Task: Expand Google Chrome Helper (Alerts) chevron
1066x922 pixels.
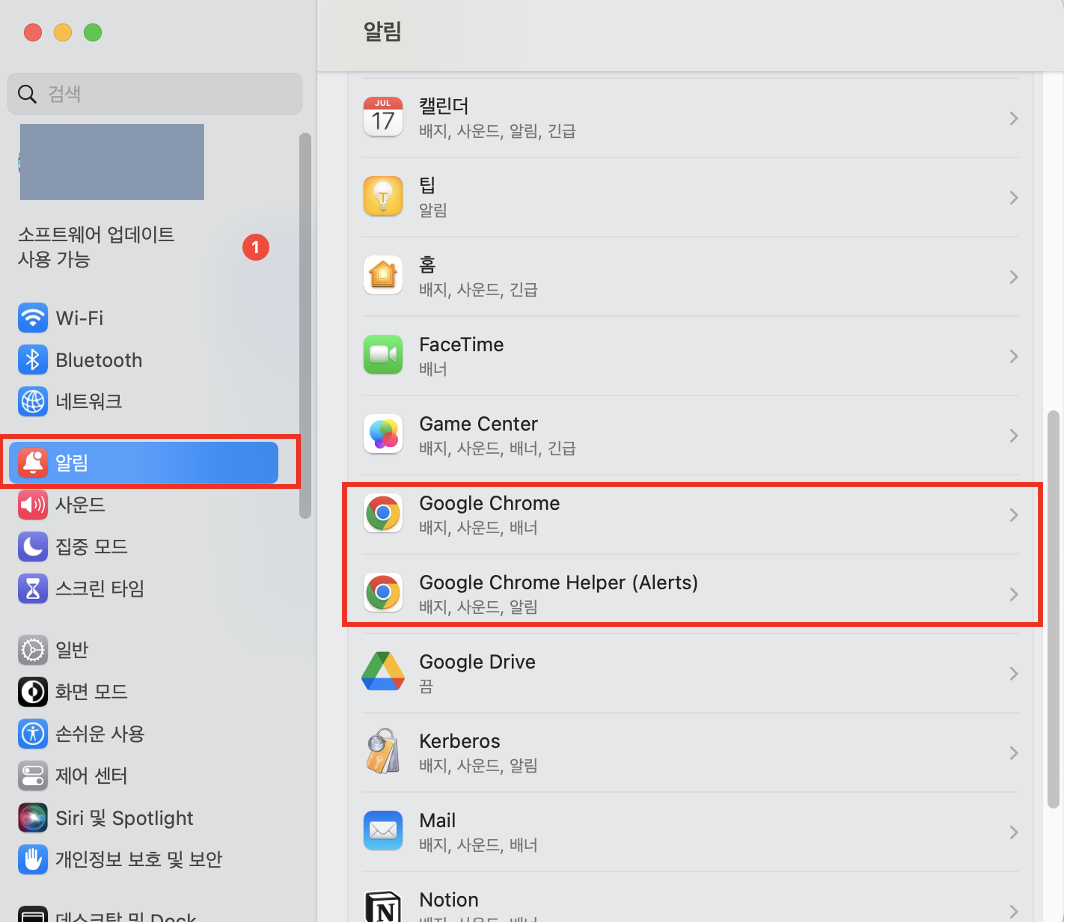Action: tap(1014, 594)
